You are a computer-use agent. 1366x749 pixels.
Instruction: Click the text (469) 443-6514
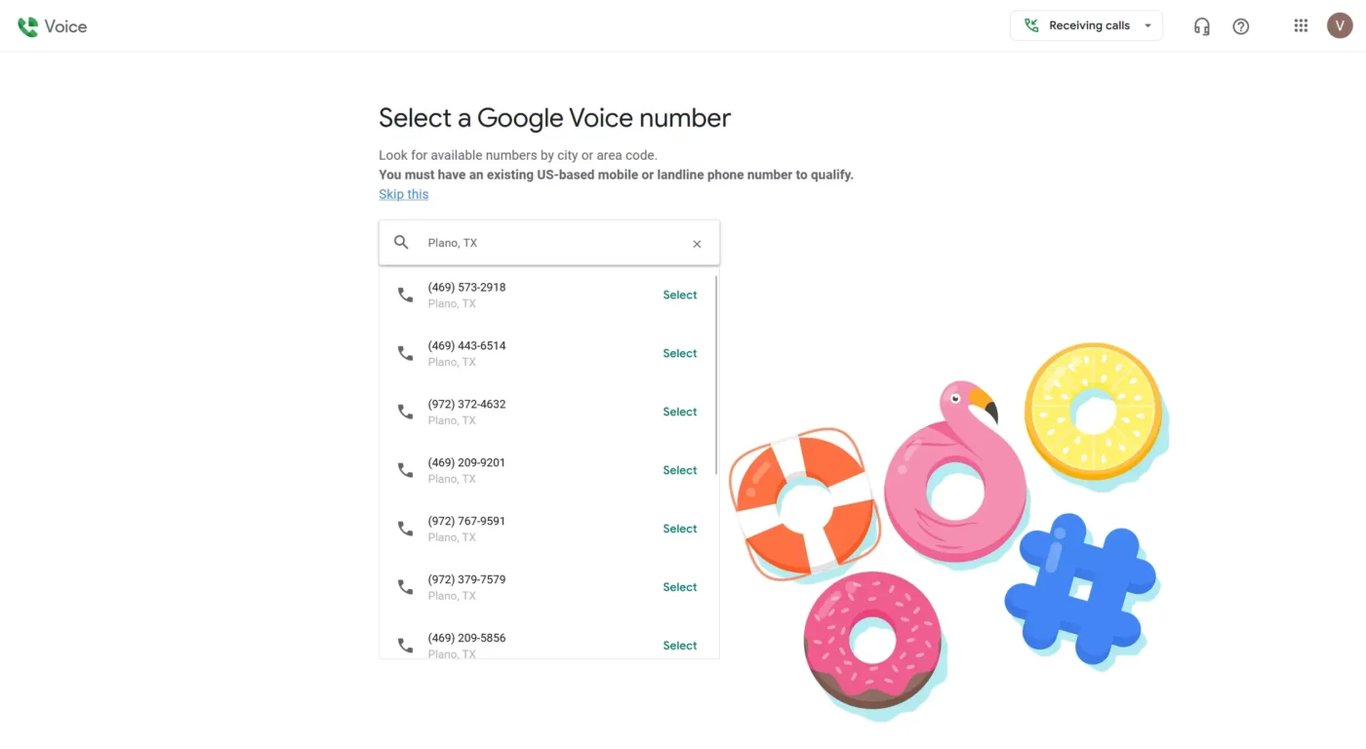[467, 346]
